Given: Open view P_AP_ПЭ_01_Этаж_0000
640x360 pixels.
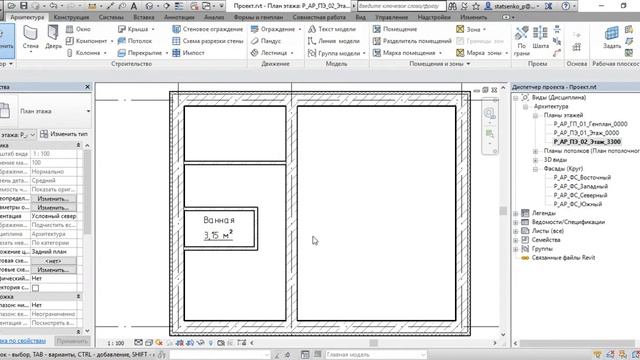Looking at the screenshot, I should (586, 133).
